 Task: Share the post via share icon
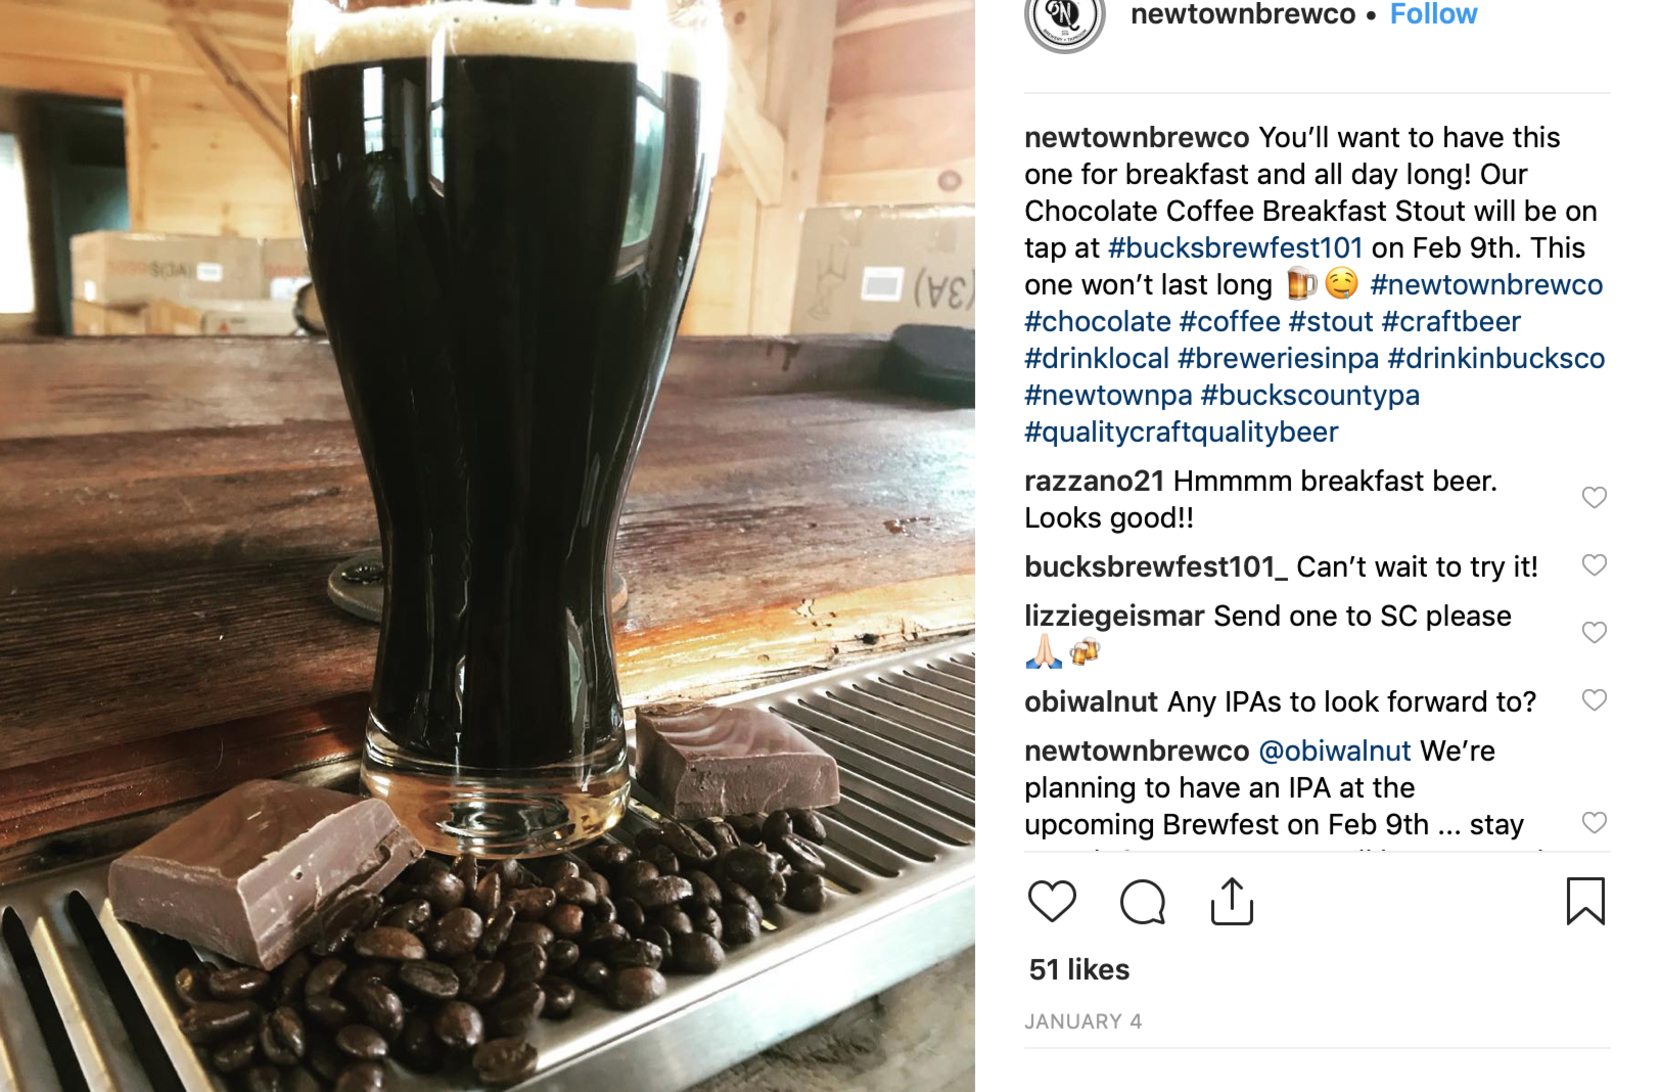[1231, 901]
